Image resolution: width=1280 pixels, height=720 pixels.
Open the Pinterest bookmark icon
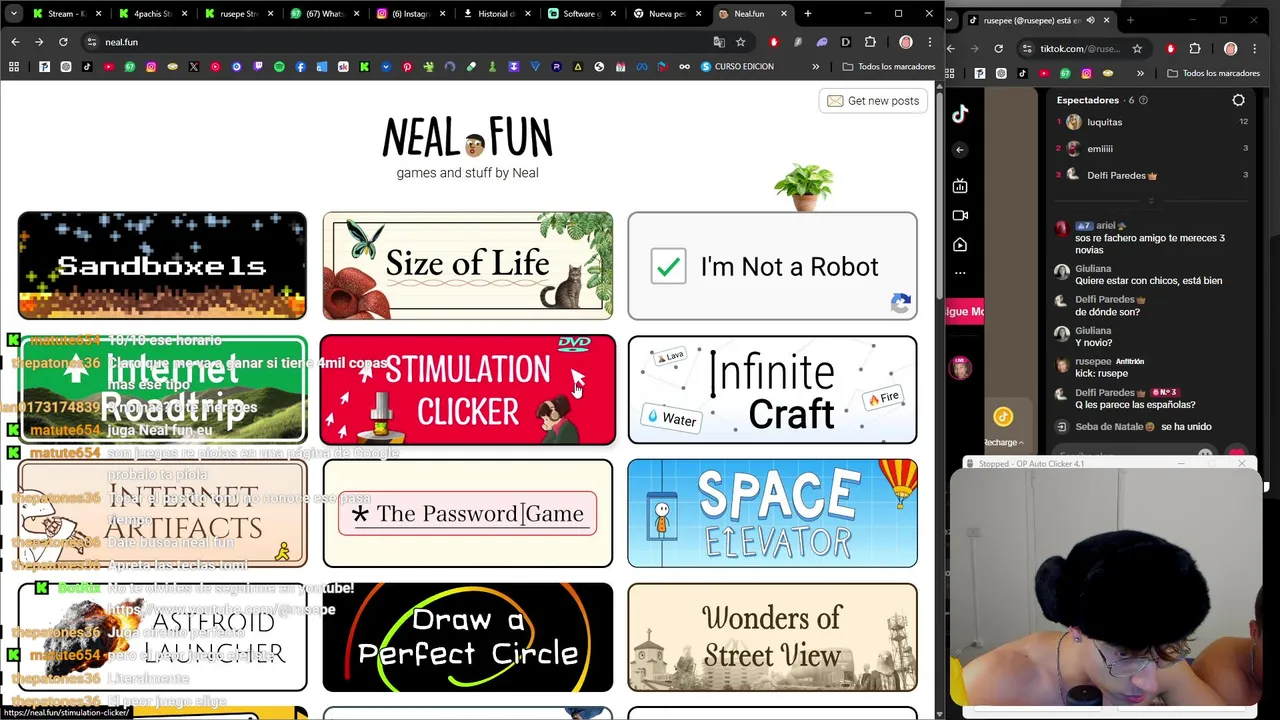tap(407, 67)
